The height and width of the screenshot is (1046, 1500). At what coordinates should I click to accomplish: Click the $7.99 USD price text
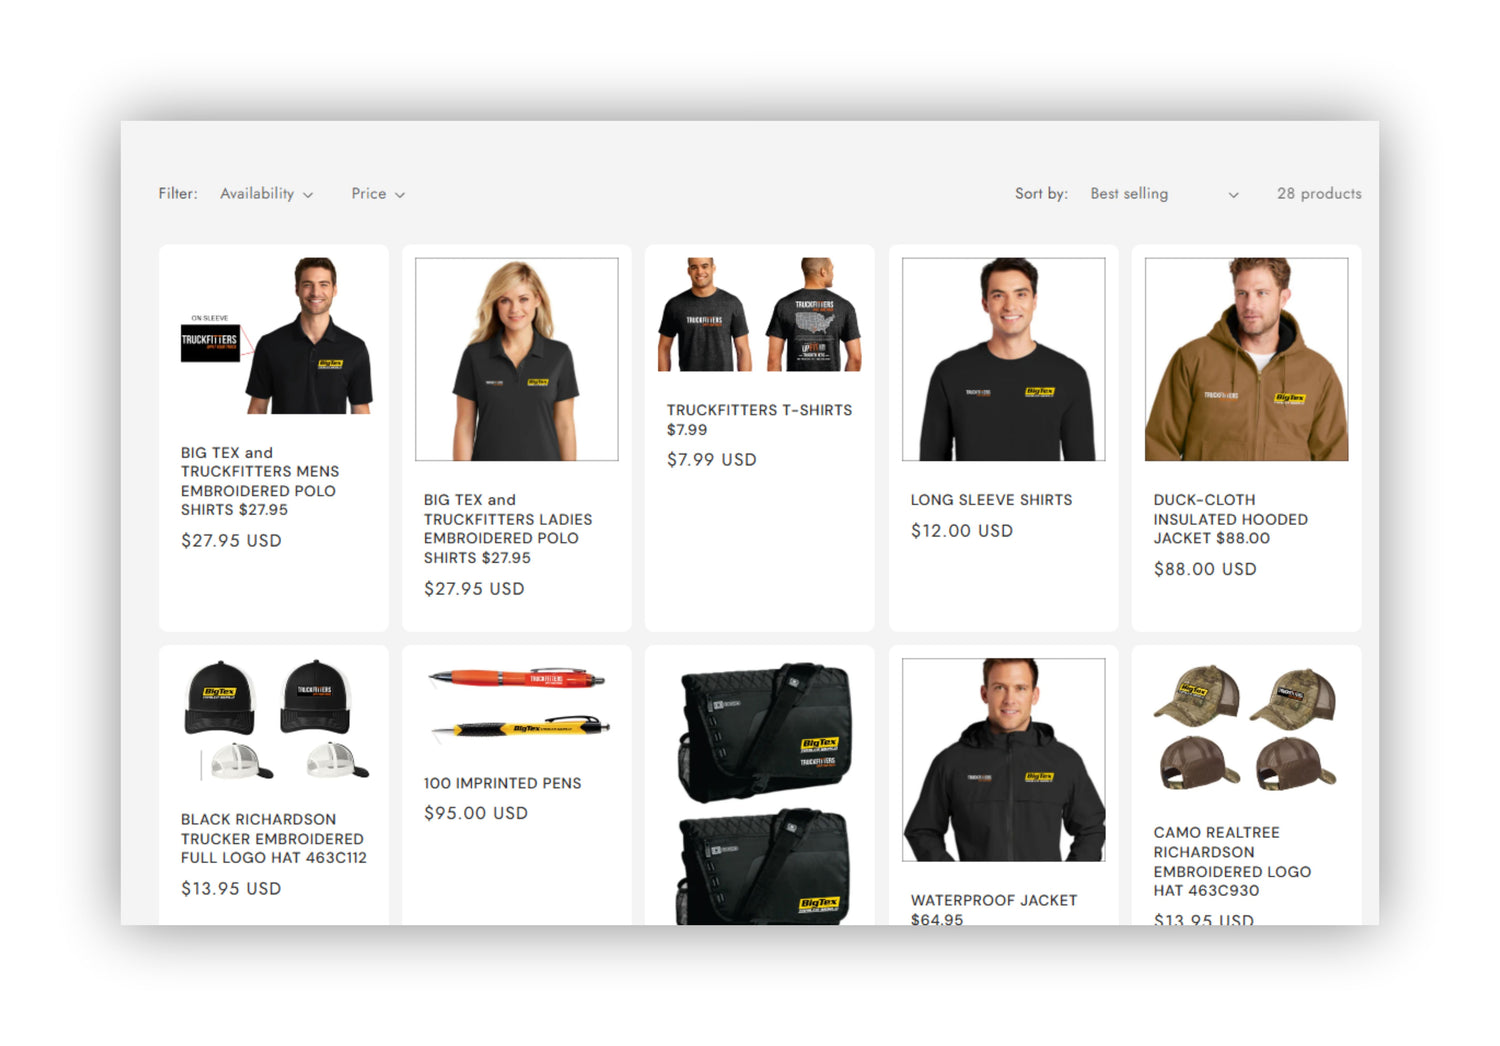click(712, 460)
